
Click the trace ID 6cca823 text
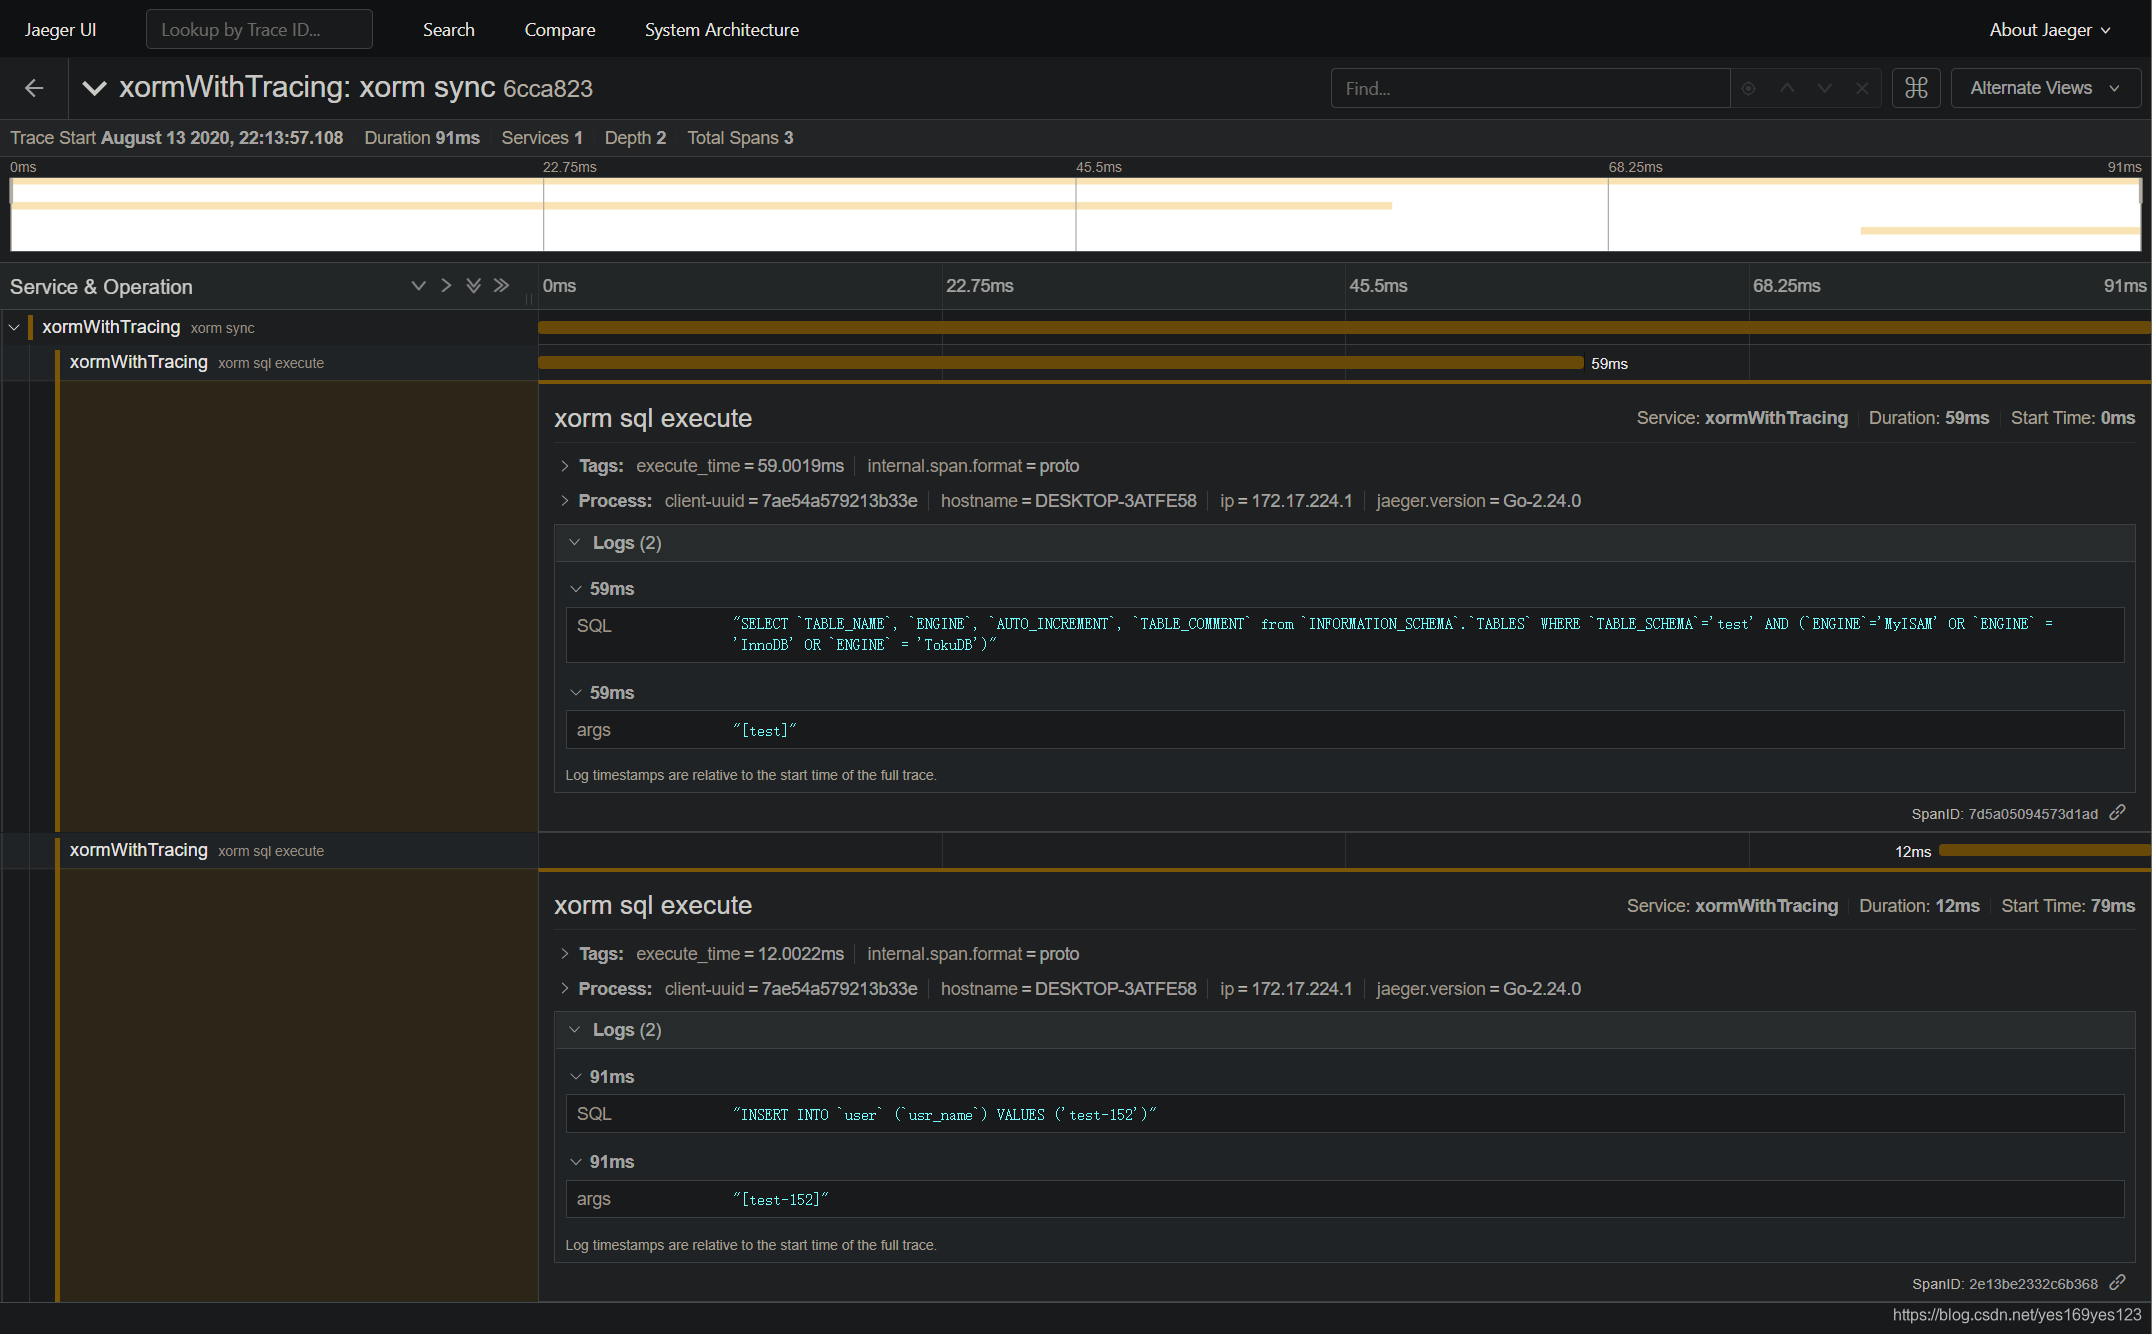(548, 89)
